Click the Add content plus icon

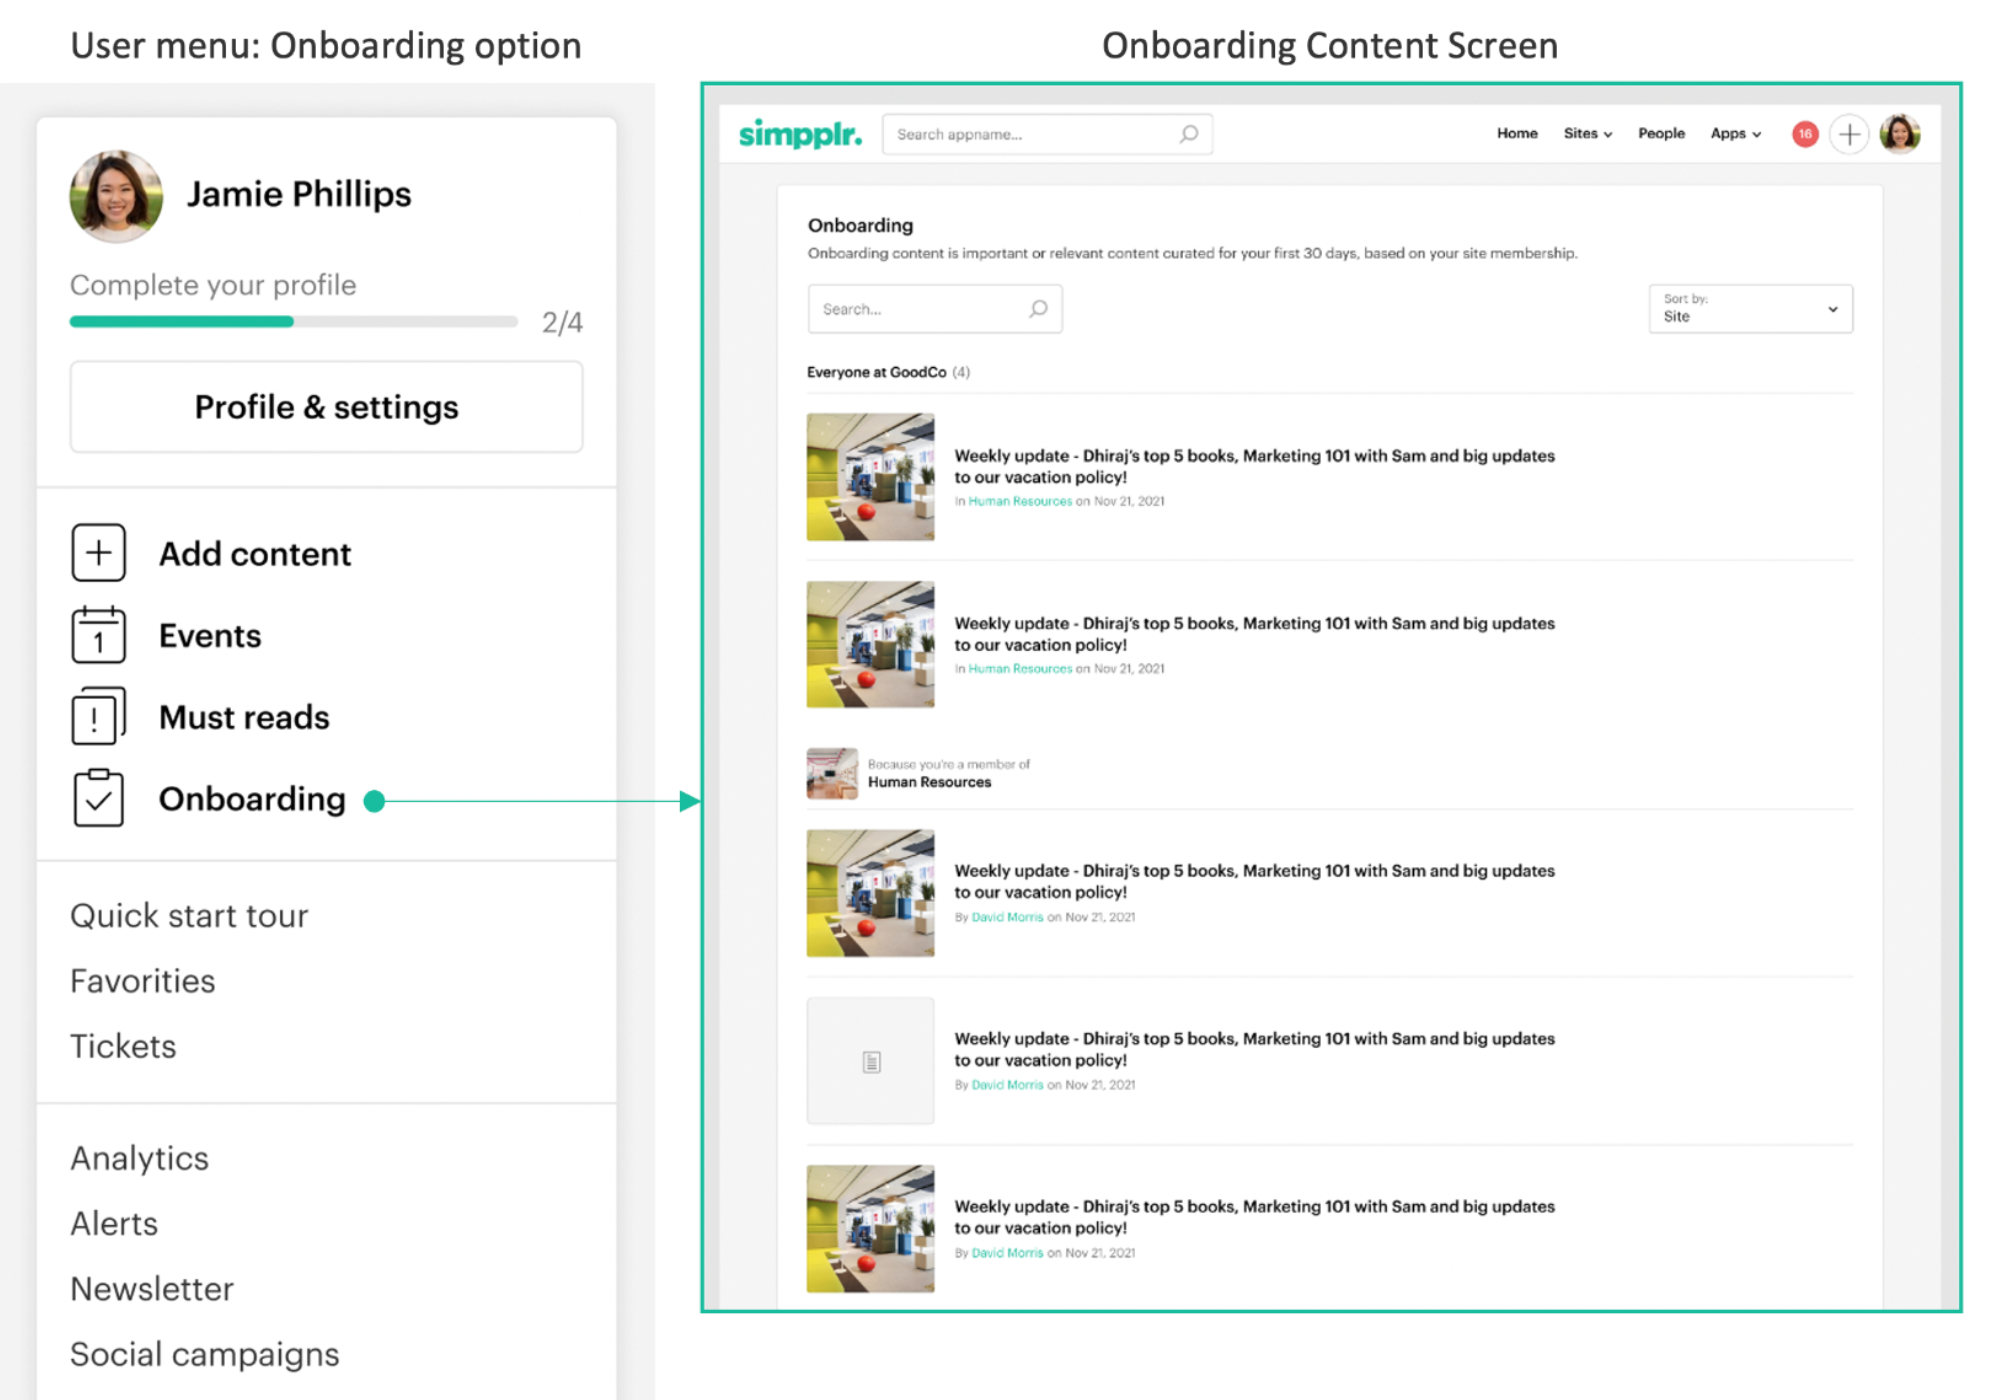coord(98,553)
